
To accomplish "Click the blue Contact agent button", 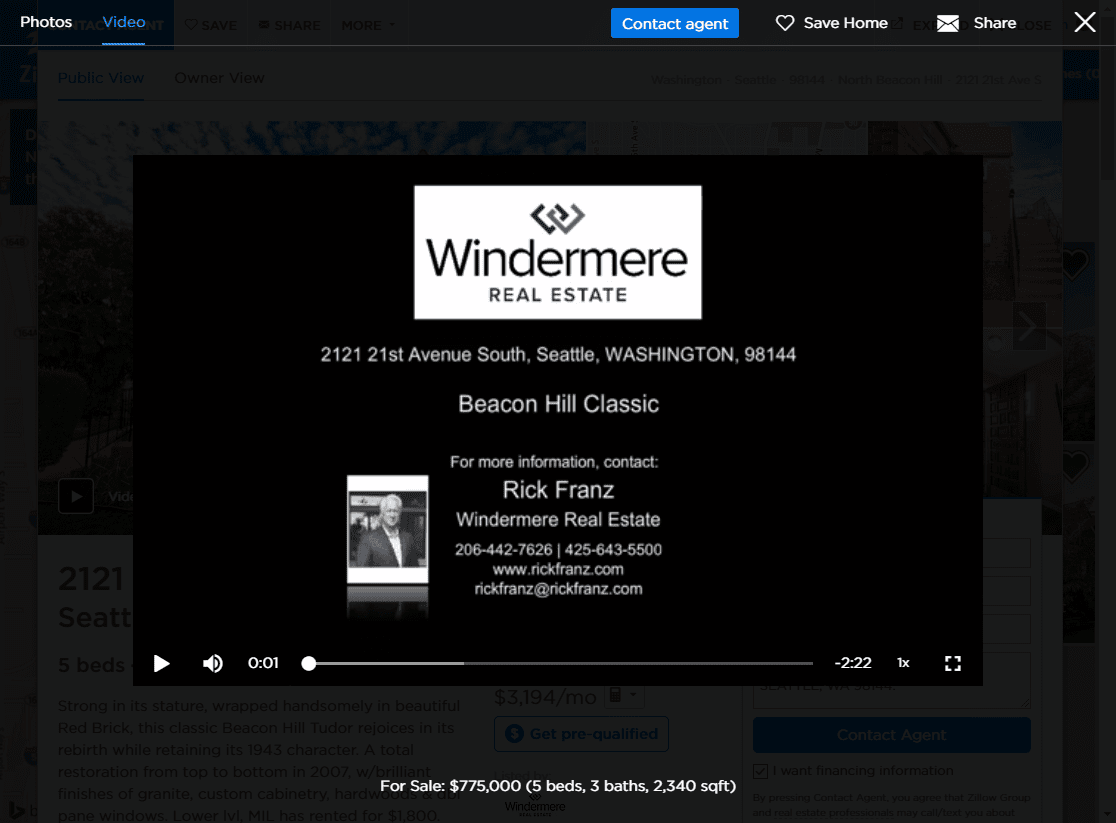I will point(675,23).
